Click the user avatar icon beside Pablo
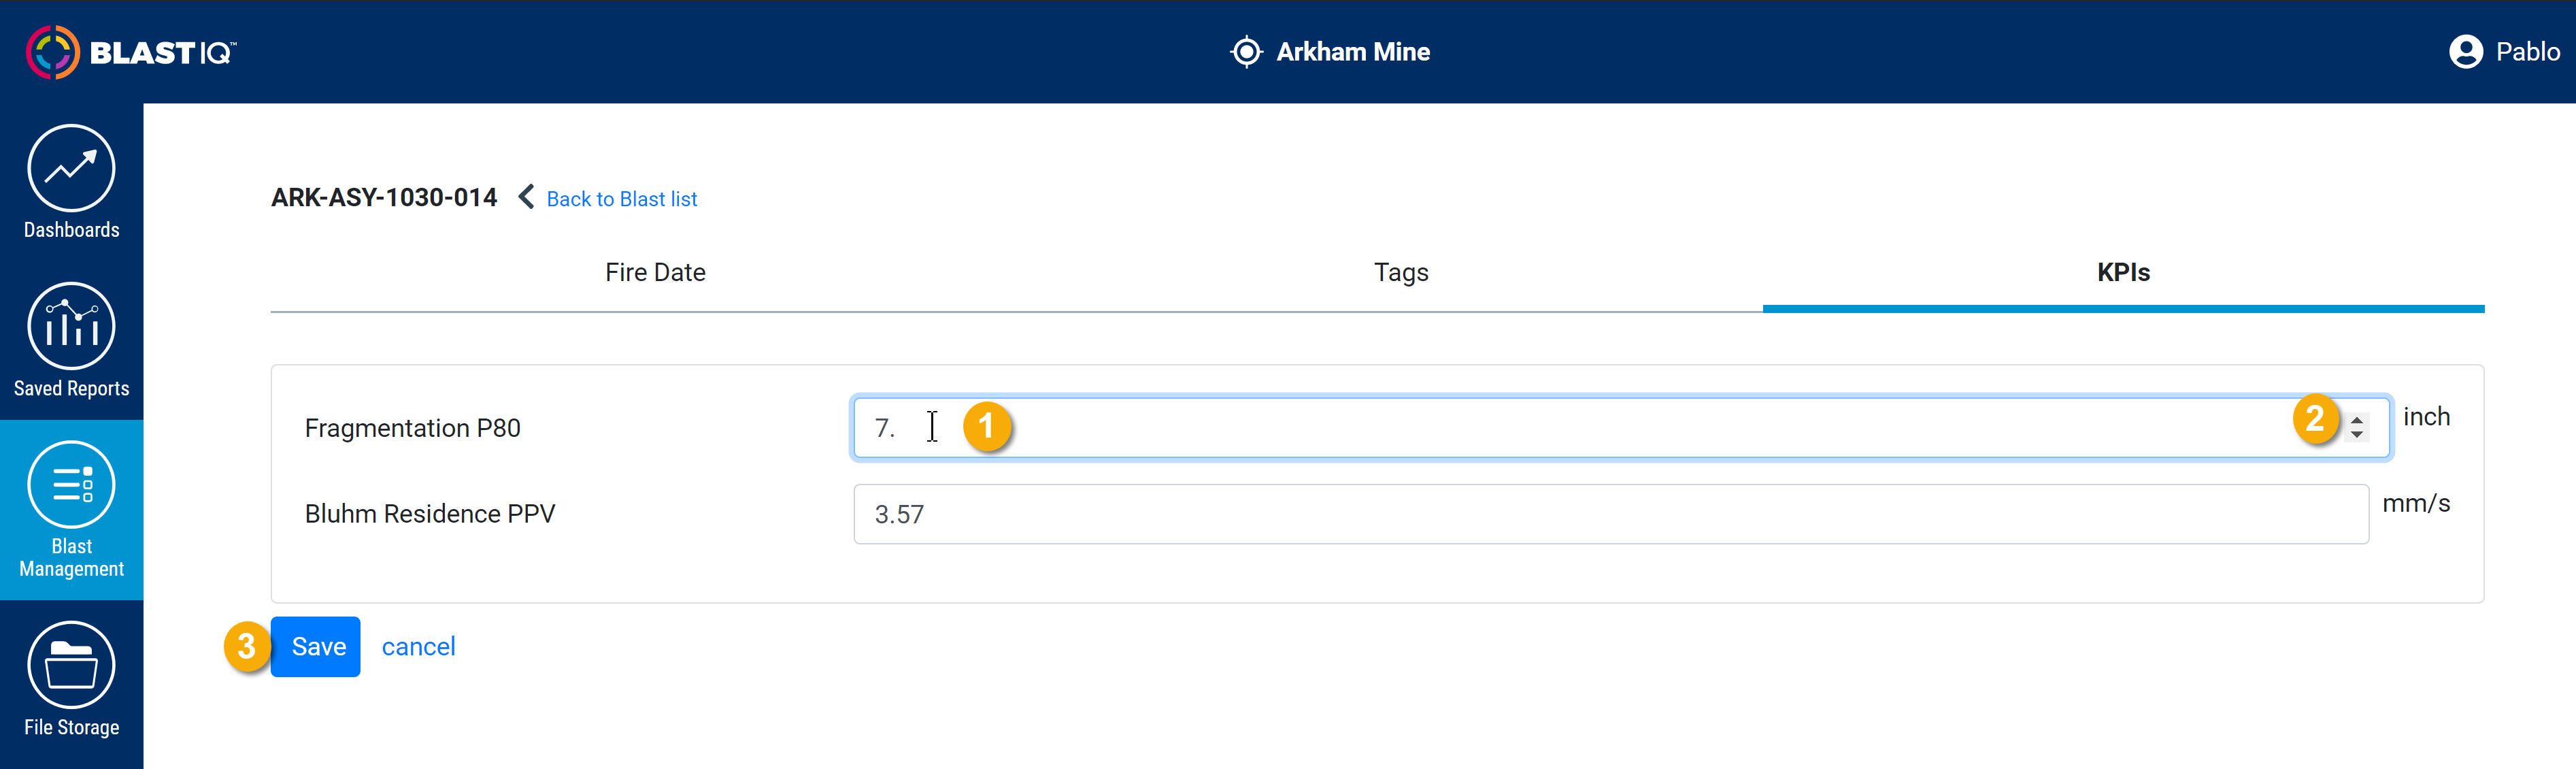This screenshot has width=2576, height=769. (2466, 52)
